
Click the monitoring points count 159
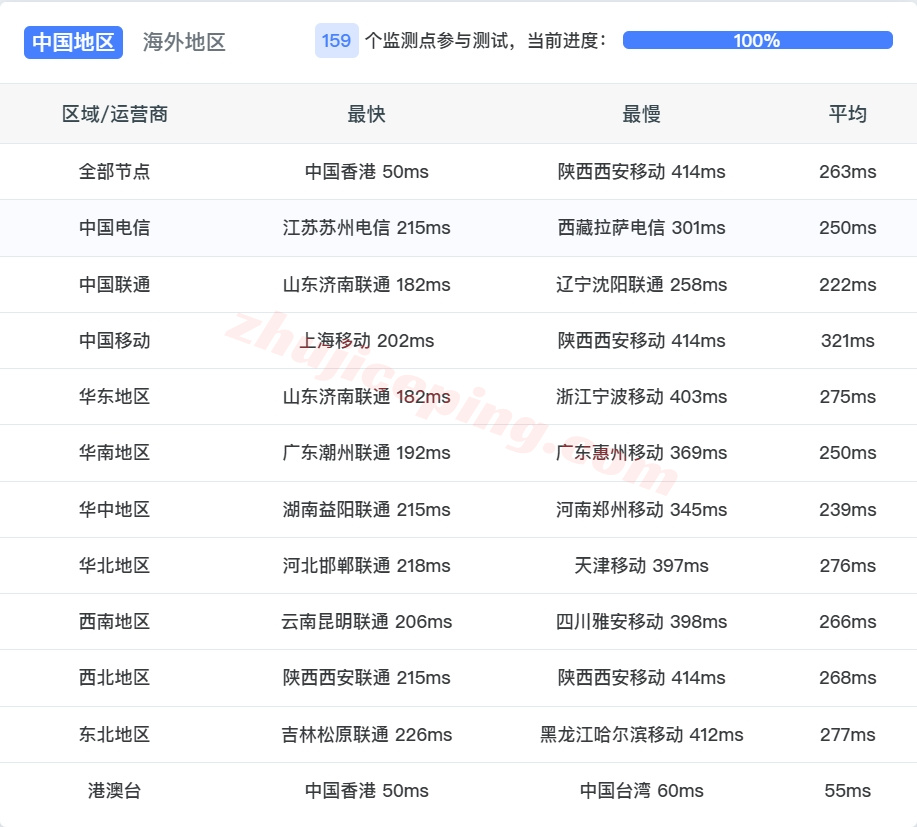coord(335,41)
